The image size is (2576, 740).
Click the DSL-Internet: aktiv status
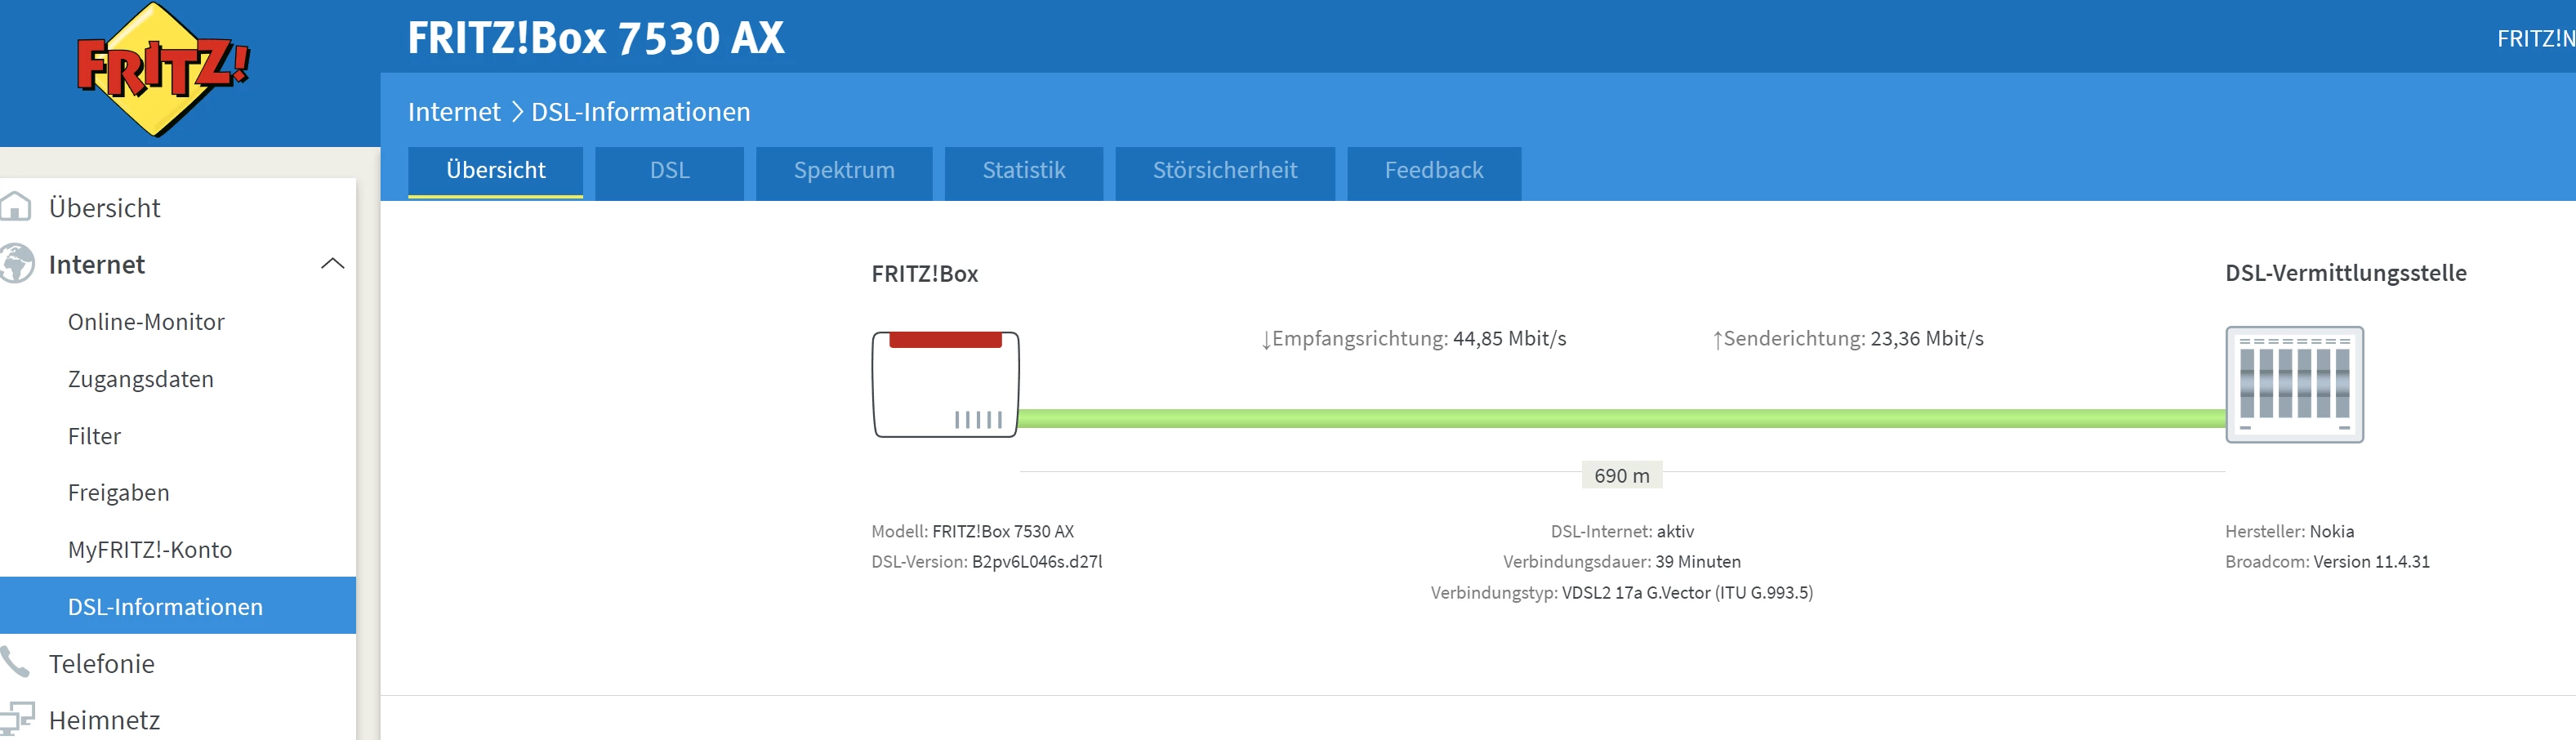point(1622,531)
